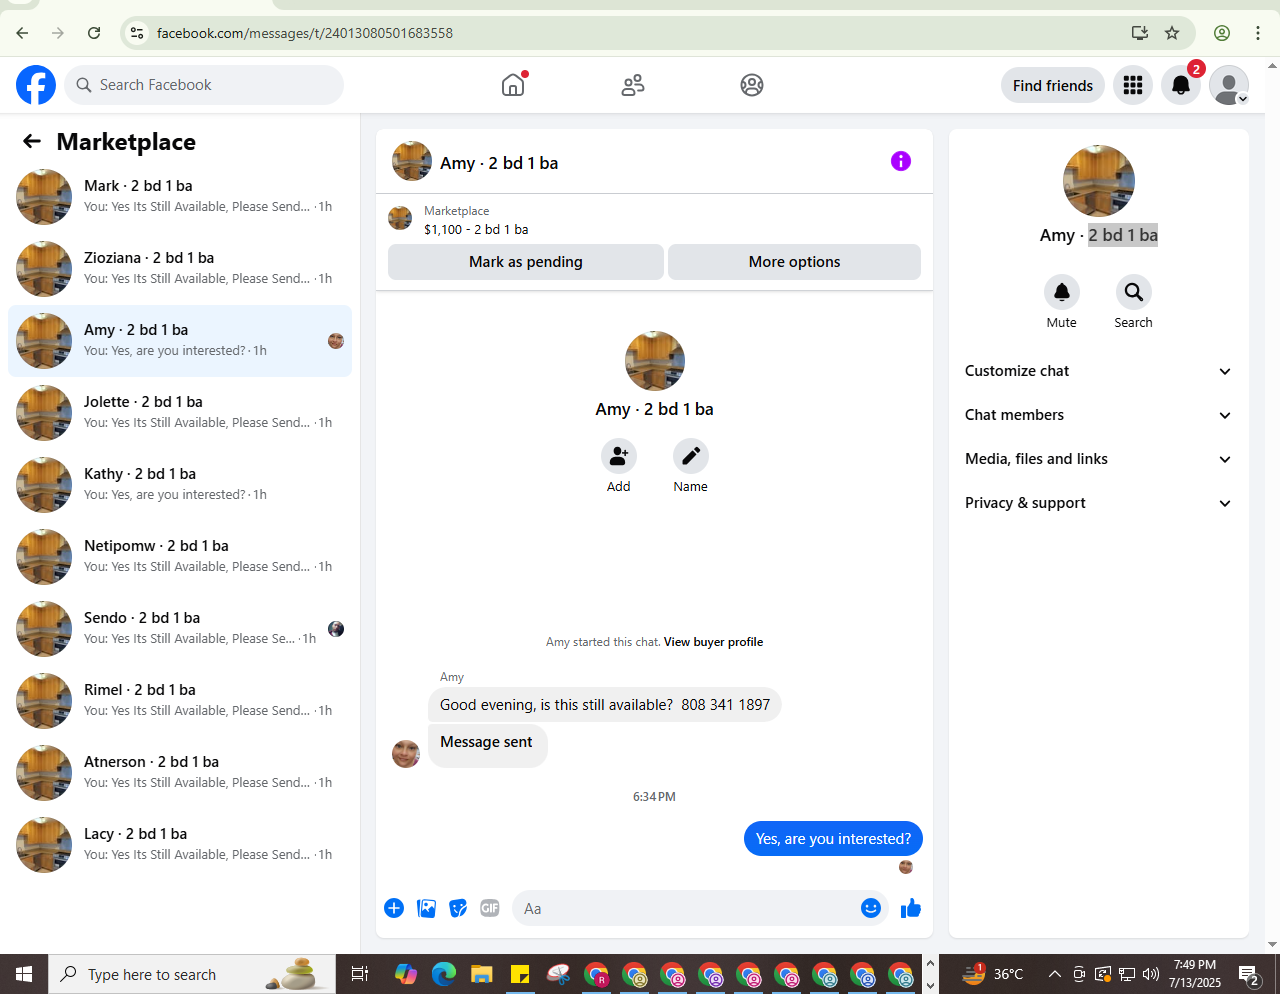Open site information icon in address bar
Viewport: 1280px width, 994px height.
pyautogui.click(x=137, y=33)
